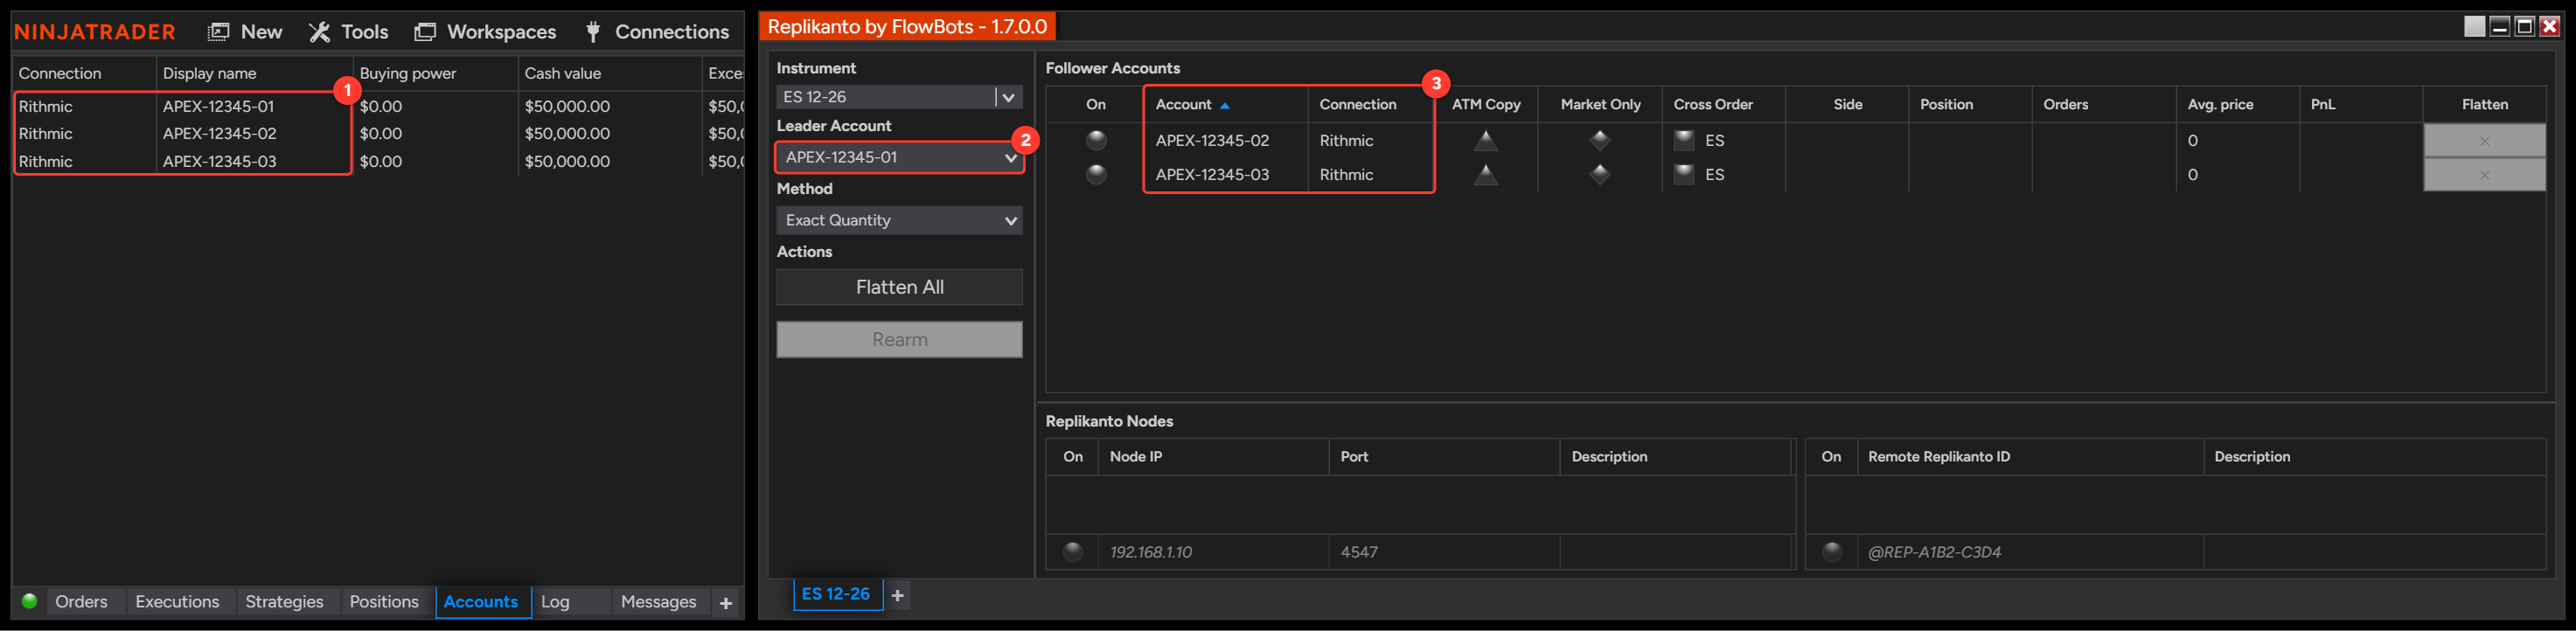Enable follower APEX-12345-02 On toggle

1096,140
